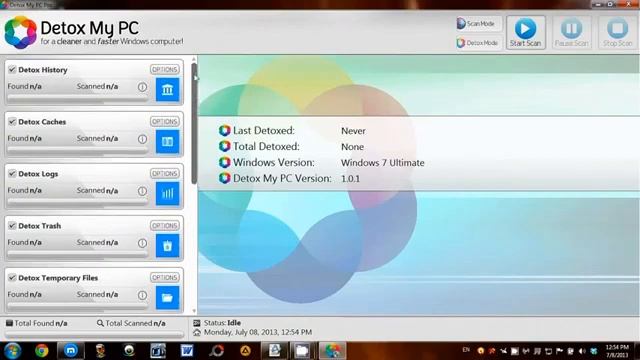Show info for Detox History
Image resolution: width=640 pixels, height=360 pixels.
pos(142,87)
